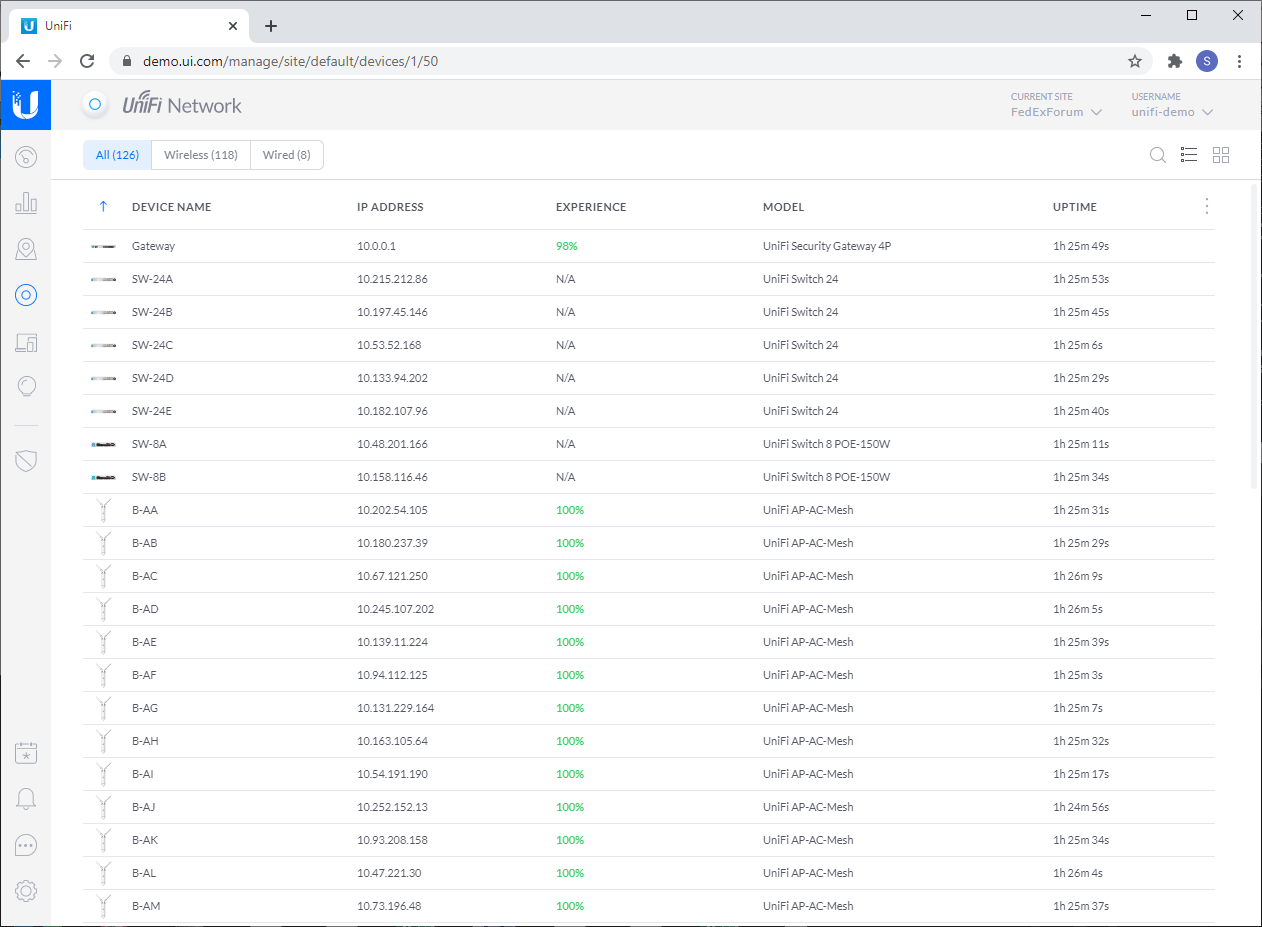Open the SW-24C device name
This screenshot has height=927, width=1262.
(x=152, y=345)
